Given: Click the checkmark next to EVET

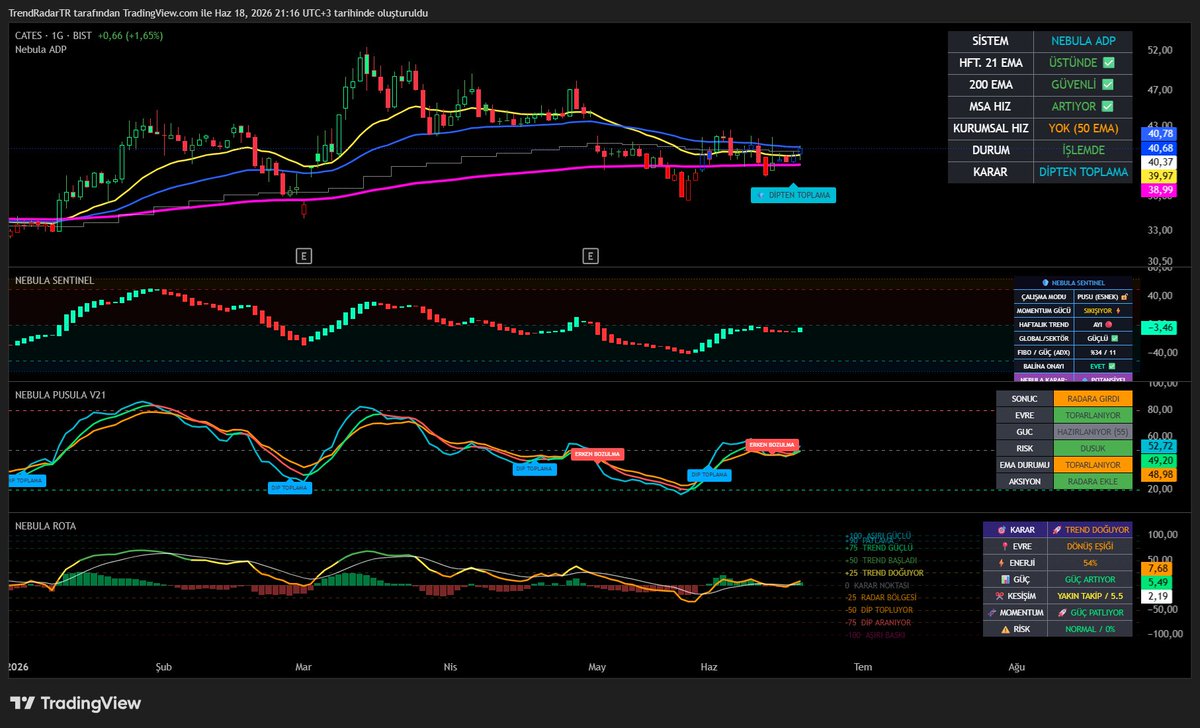Looking at the screenshot, I should [1112, 366].
